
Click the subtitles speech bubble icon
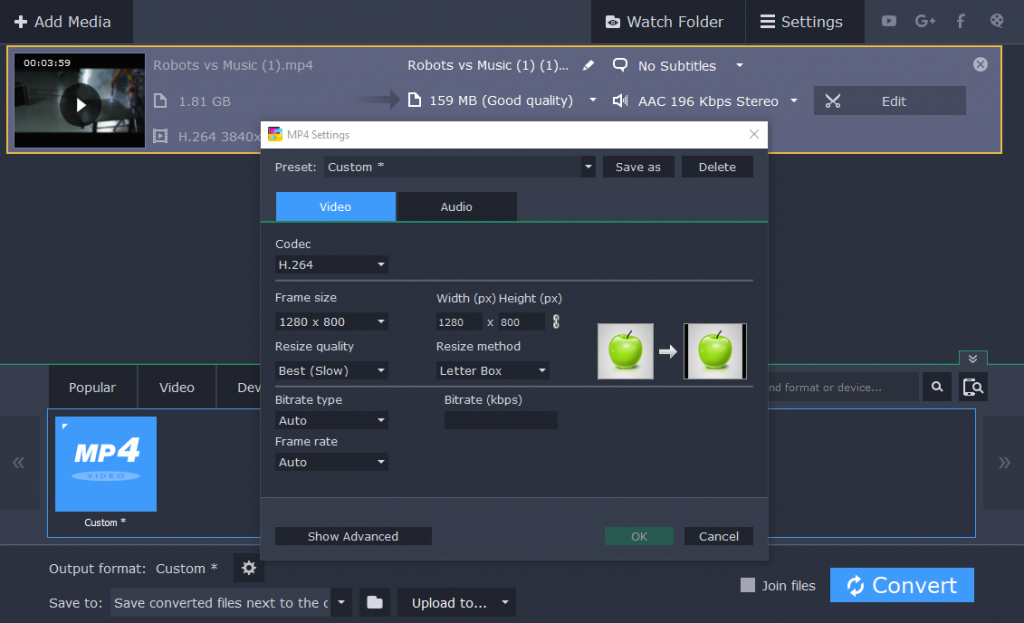[x=620, y=65]
